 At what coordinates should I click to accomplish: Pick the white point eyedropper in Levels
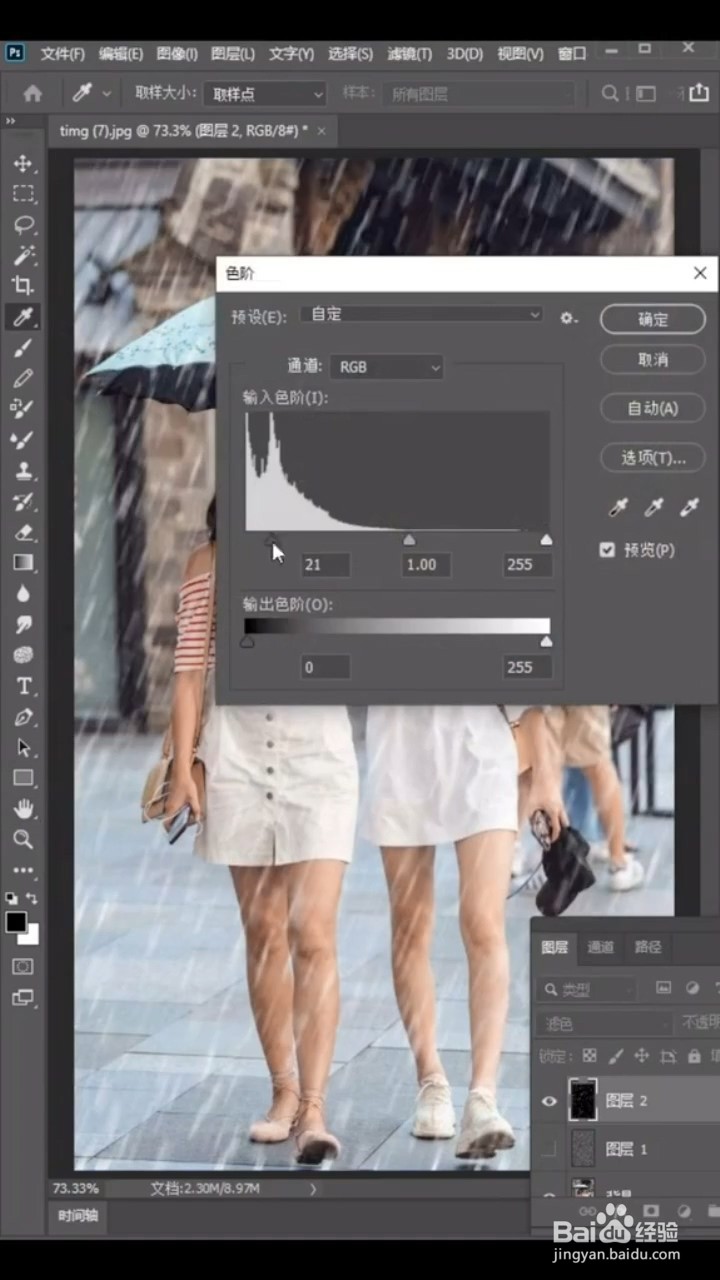(x=689, y=508)
